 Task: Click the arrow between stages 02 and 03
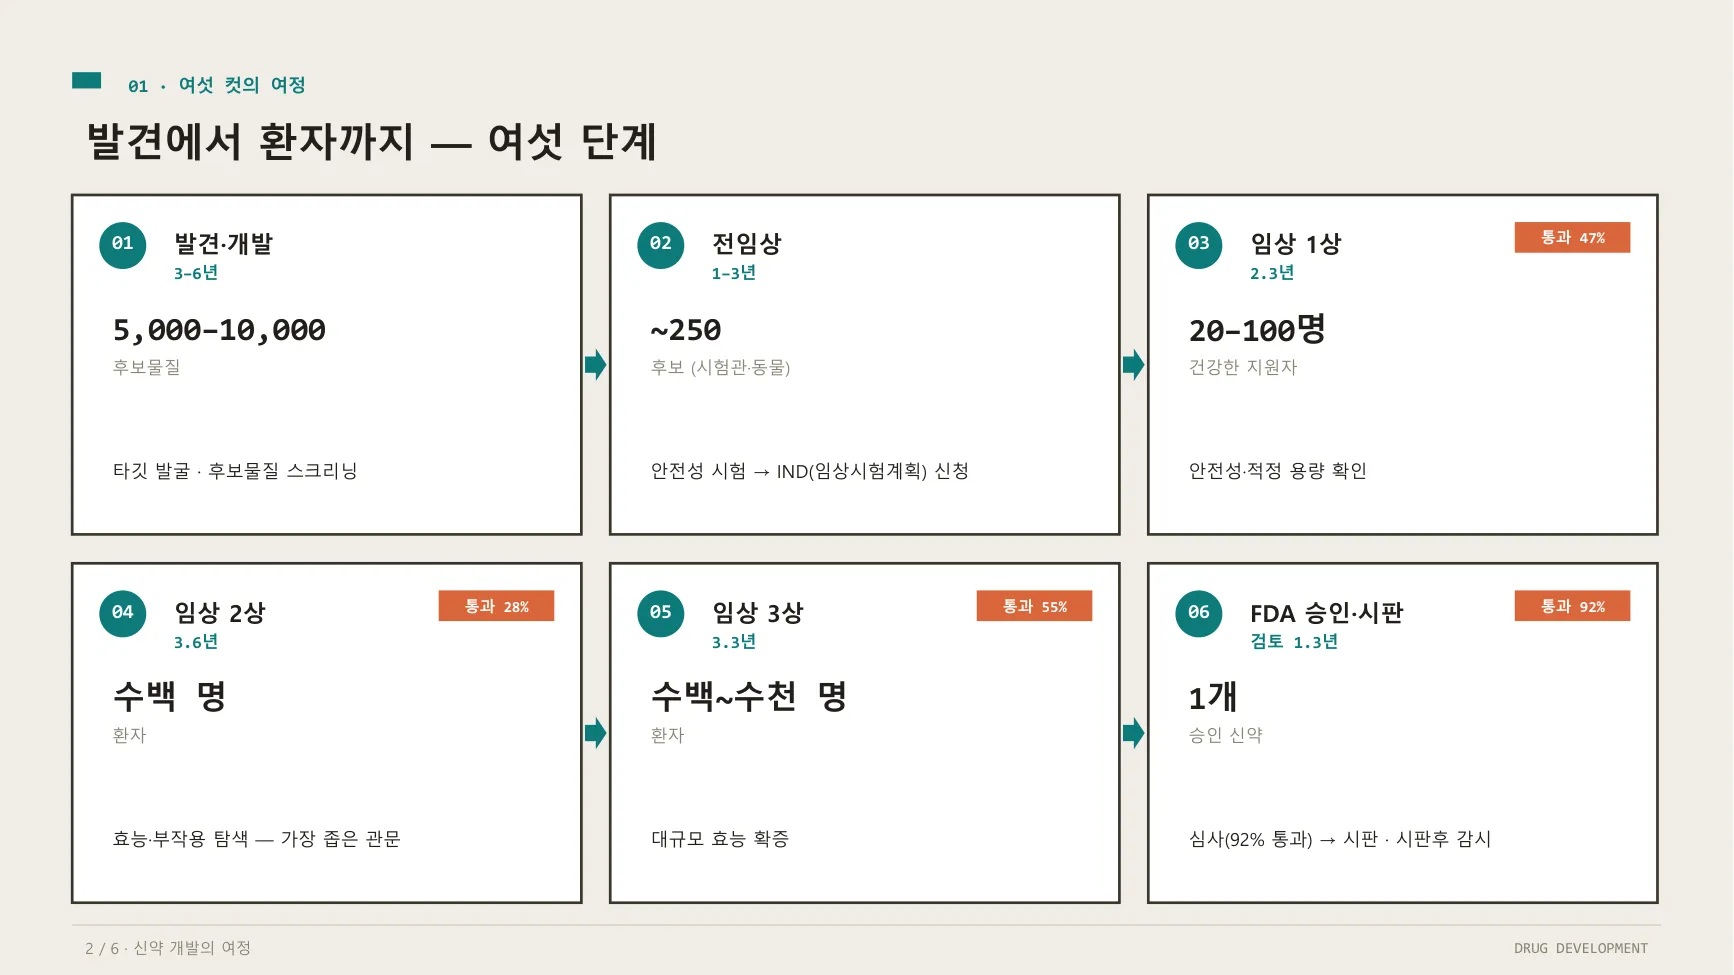[x=1134, y=365]
